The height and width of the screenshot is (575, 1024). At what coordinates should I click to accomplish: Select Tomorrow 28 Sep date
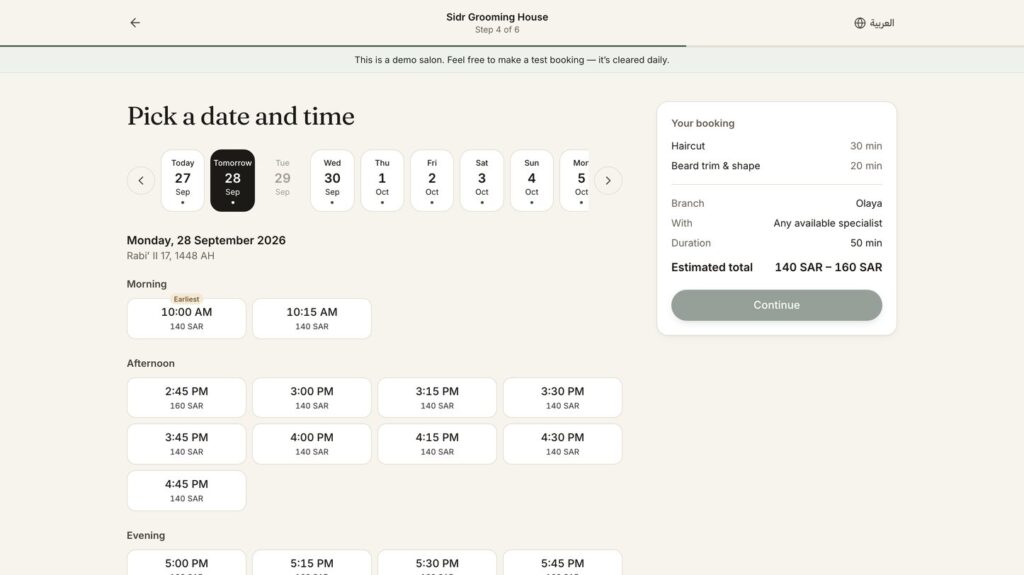[232, 180]
